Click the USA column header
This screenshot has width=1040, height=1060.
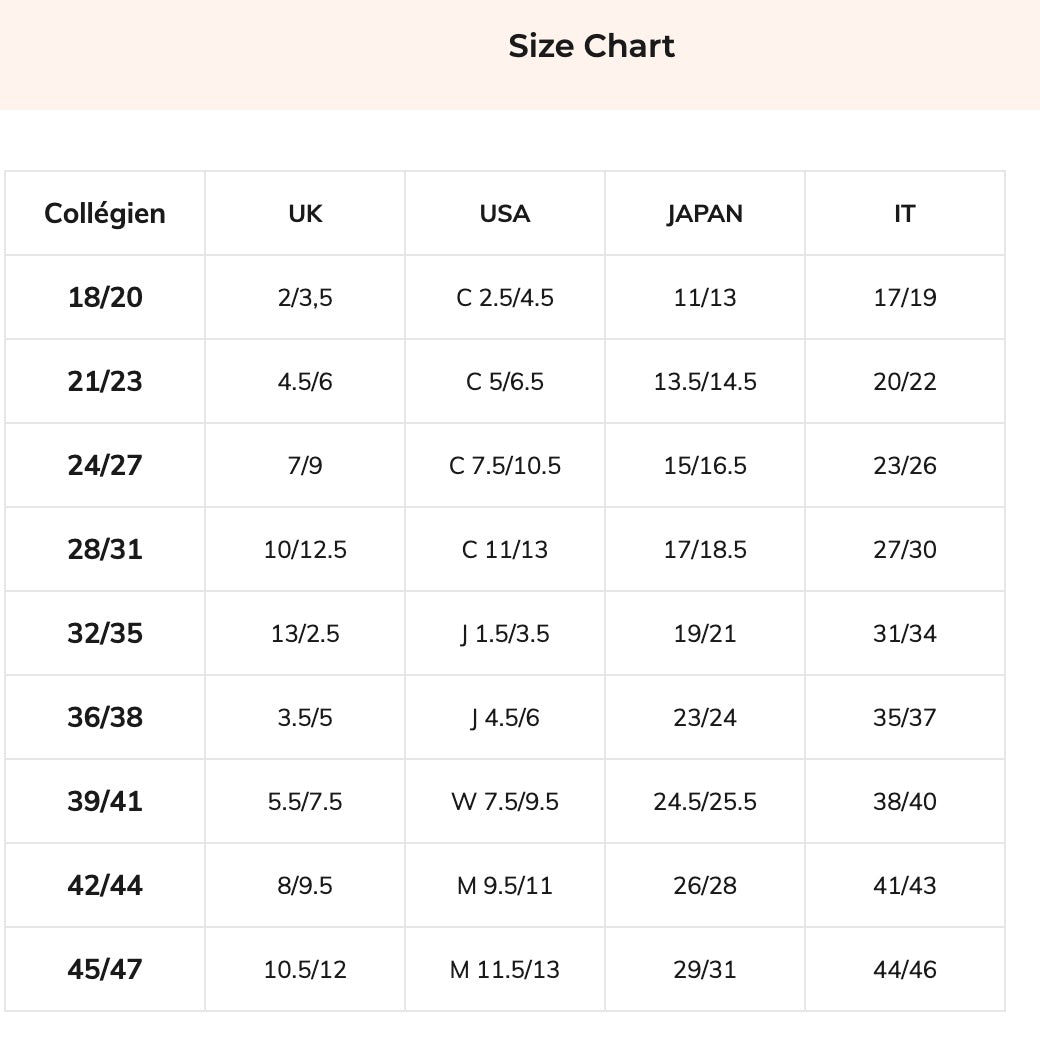[x=505, y=213]
